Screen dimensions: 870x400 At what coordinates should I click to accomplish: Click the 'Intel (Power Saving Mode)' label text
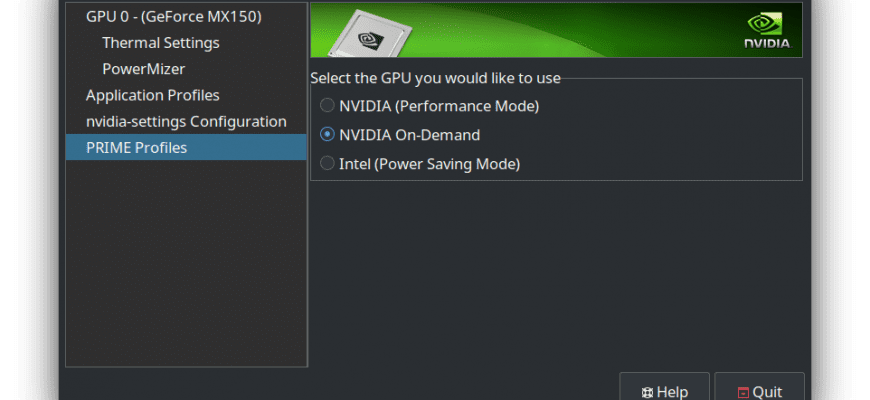(429, 164)
